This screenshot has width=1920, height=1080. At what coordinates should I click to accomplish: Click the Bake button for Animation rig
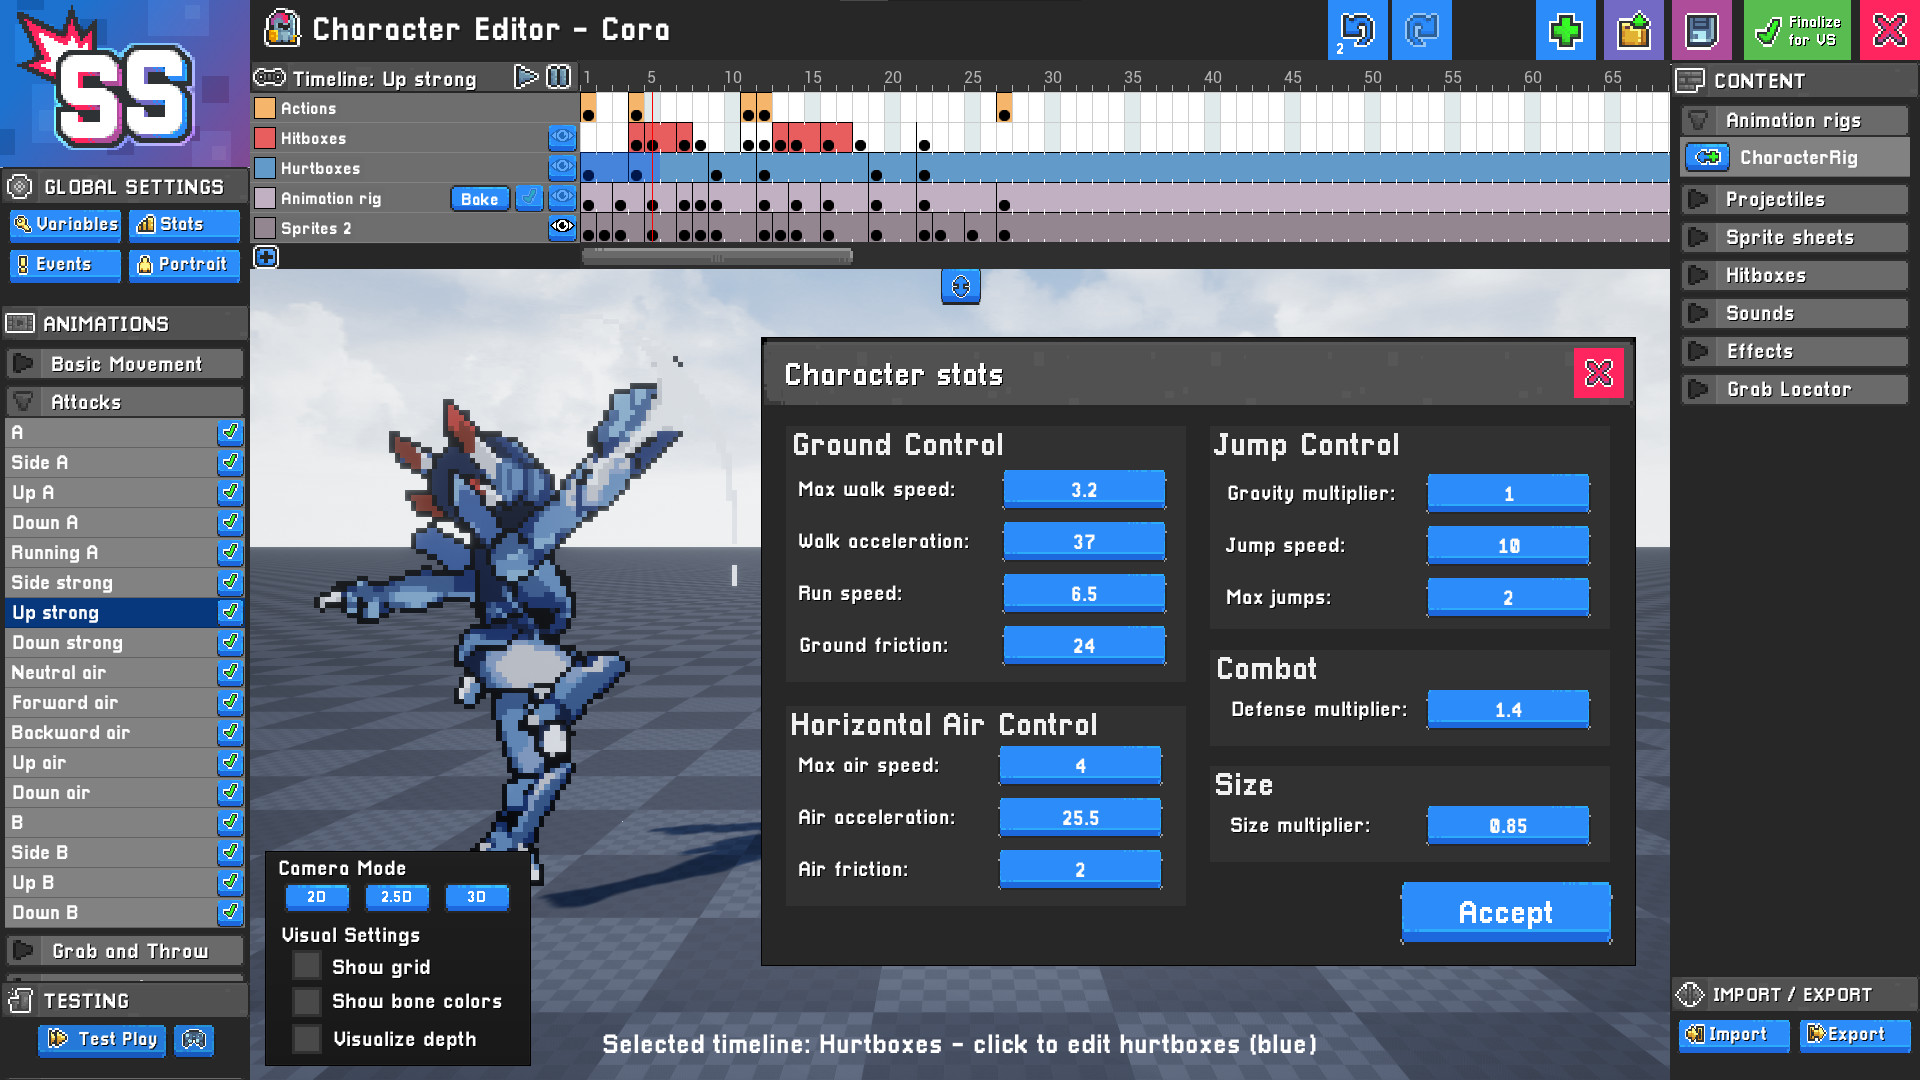point(479,198)
